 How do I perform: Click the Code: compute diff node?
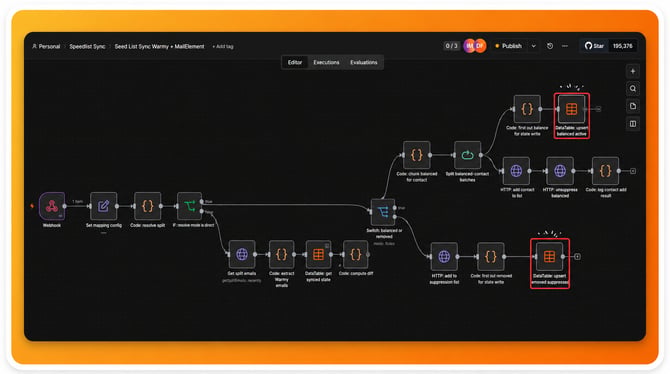356,255
